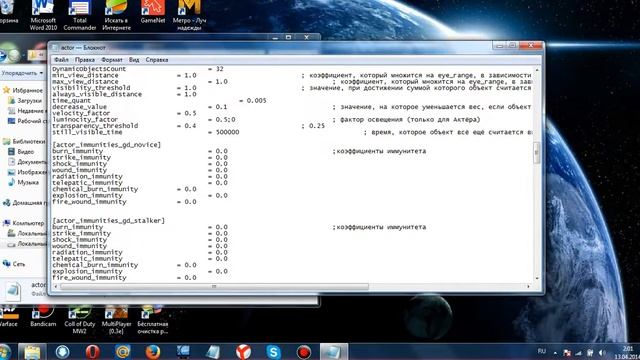The image size is (640, 360).
Task: Click the [actor_immunities_gd_stalker] section line
Action: click(108, 220)
